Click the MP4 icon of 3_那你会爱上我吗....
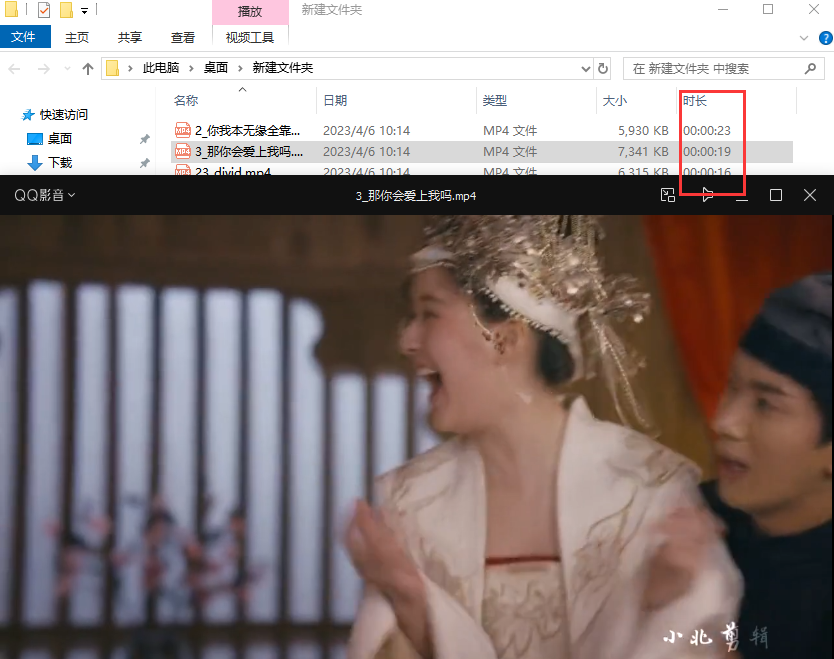Screen dimensions: 834x659 pos(182,151)
